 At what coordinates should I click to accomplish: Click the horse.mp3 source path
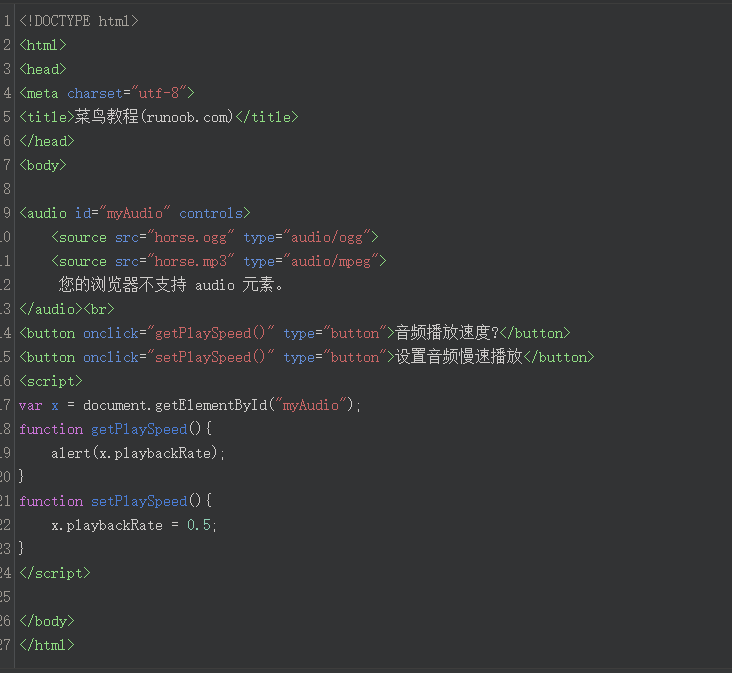click(x=190, y=261)
